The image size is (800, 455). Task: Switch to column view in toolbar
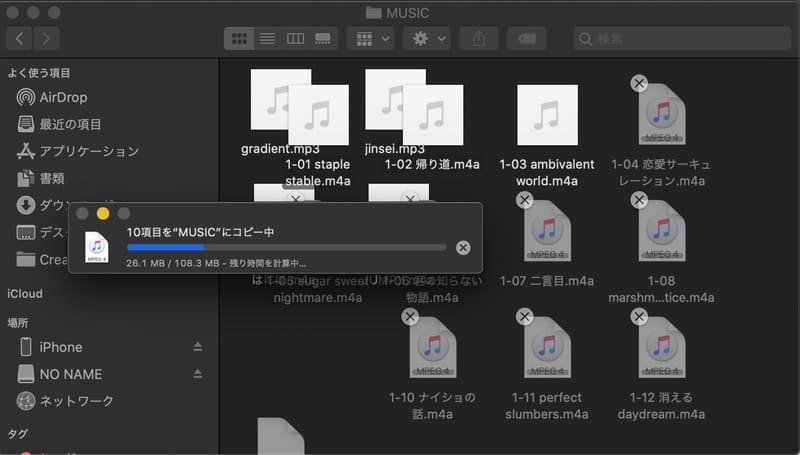pyautogui.click(x=295, y=39)
